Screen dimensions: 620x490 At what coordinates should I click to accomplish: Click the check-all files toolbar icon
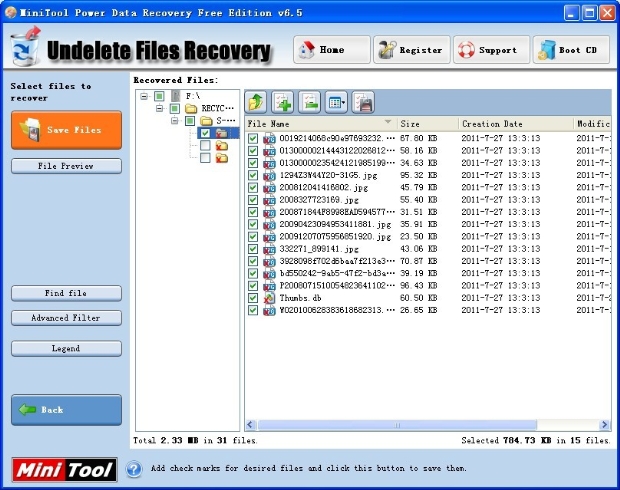(x=283, y=102)
